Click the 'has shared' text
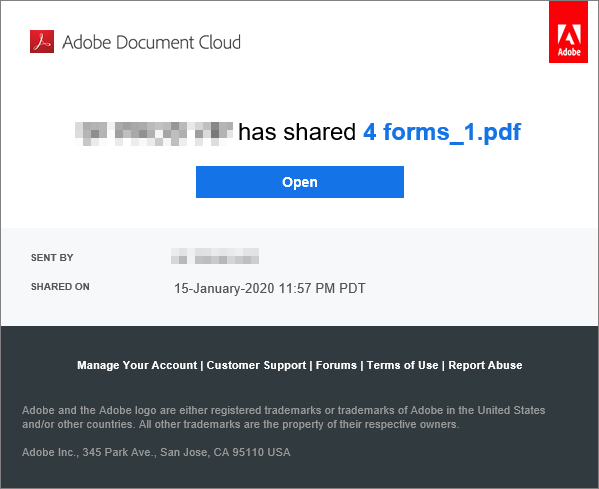599x489 pixels. point(297,132)
